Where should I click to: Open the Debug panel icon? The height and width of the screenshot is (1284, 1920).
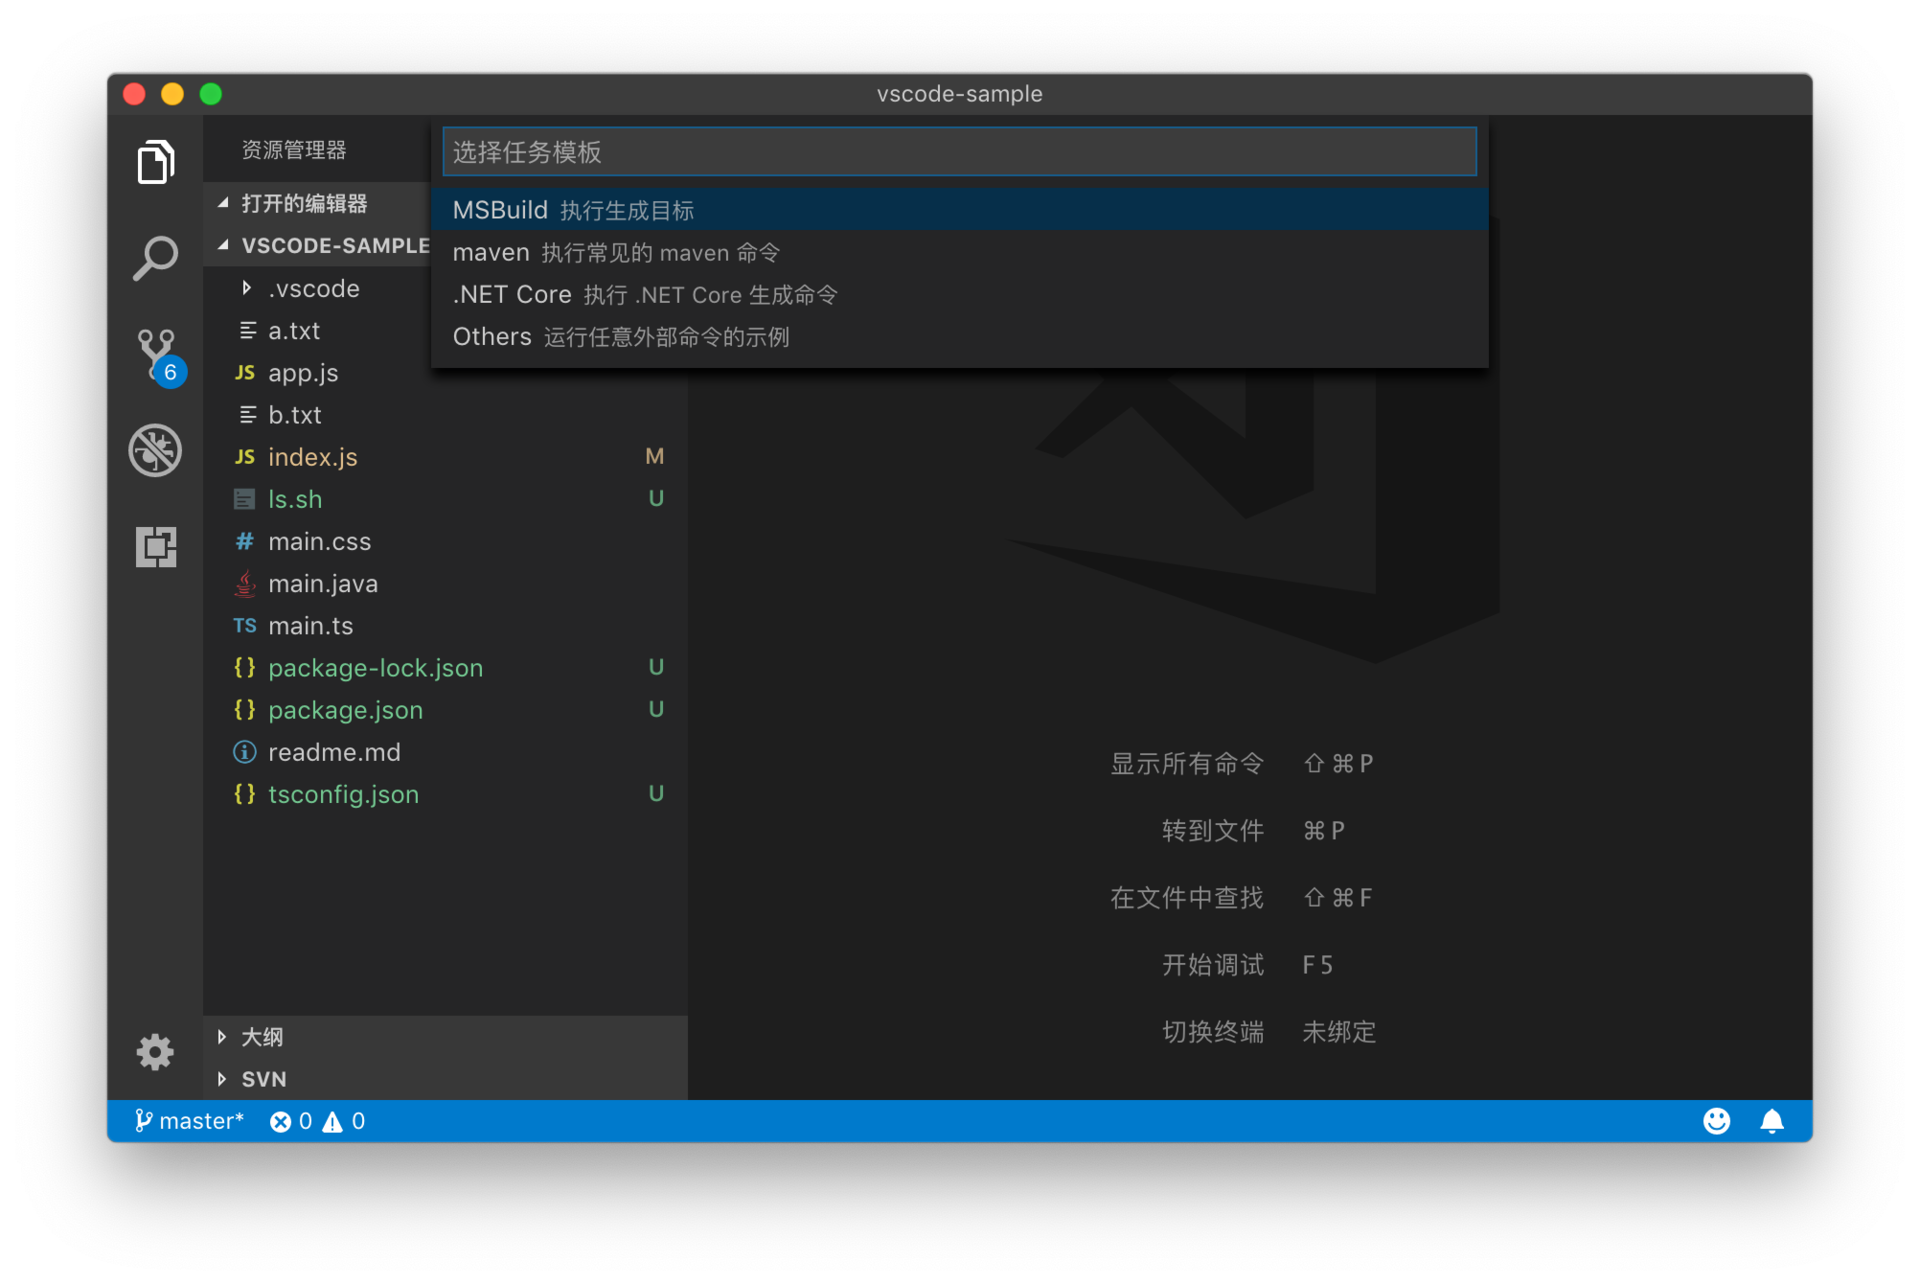pyautogui.click(x=155, y=450)
